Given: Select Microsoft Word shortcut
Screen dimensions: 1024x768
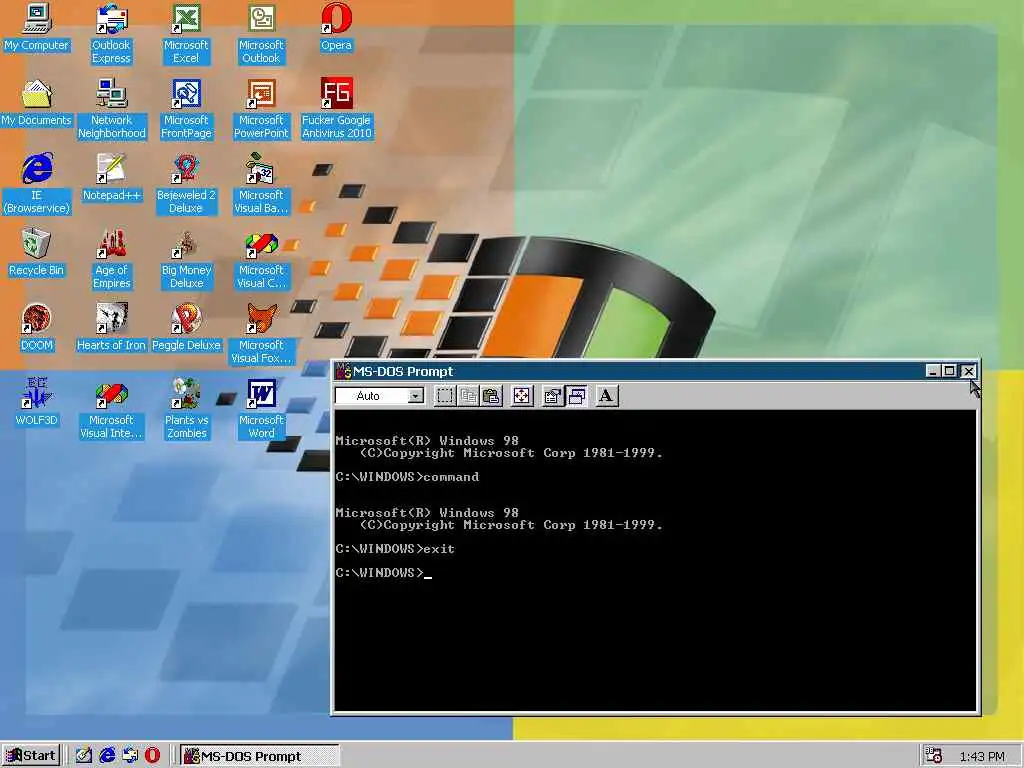Looking at the screenshot, I should pyautogui.click(x=261, y=409).
